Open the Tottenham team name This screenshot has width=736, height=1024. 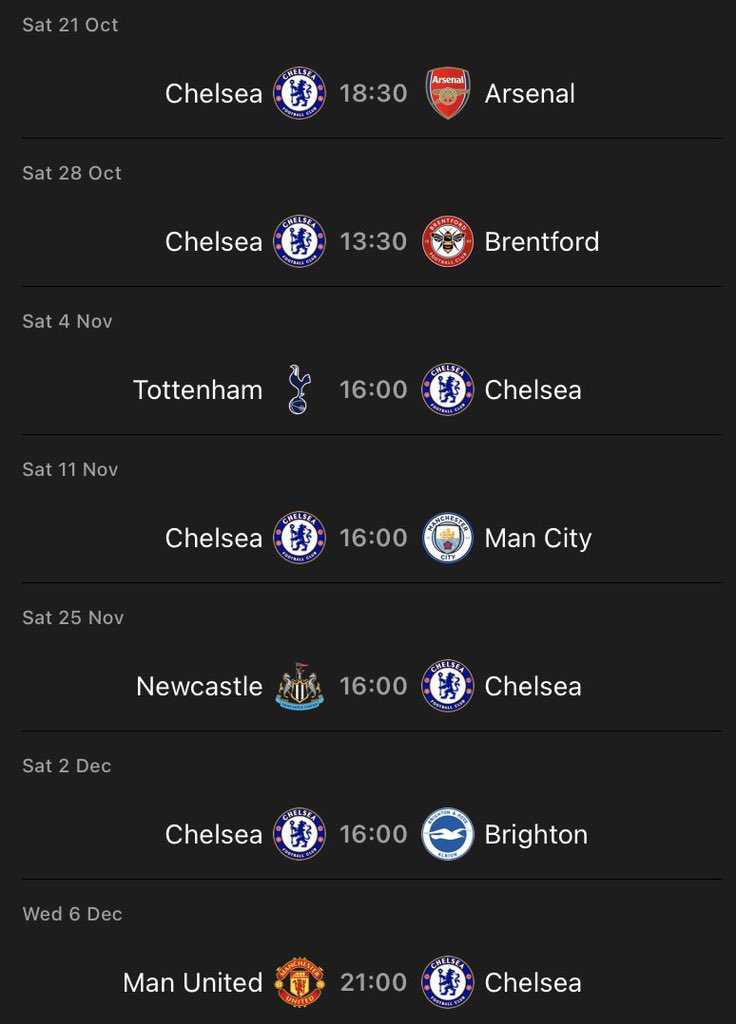click(198, 390)
